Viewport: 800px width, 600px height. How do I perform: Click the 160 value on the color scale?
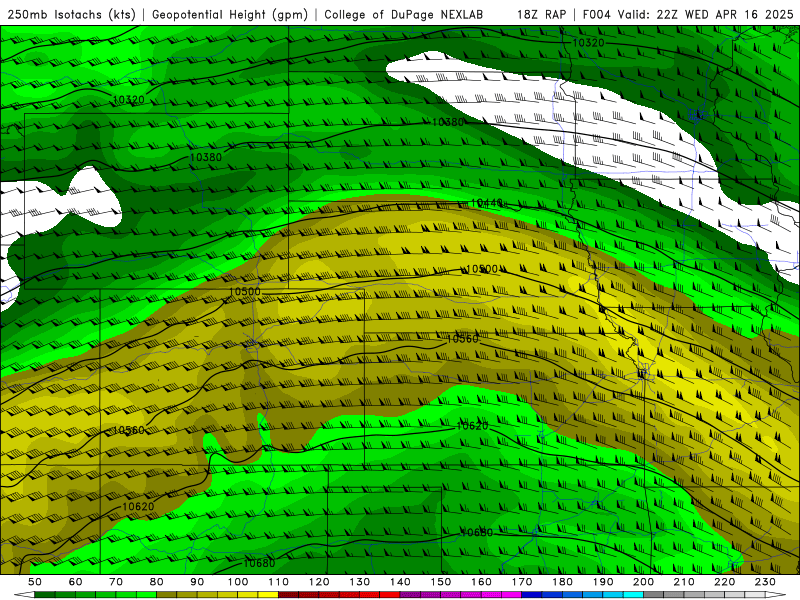(482, 582)
